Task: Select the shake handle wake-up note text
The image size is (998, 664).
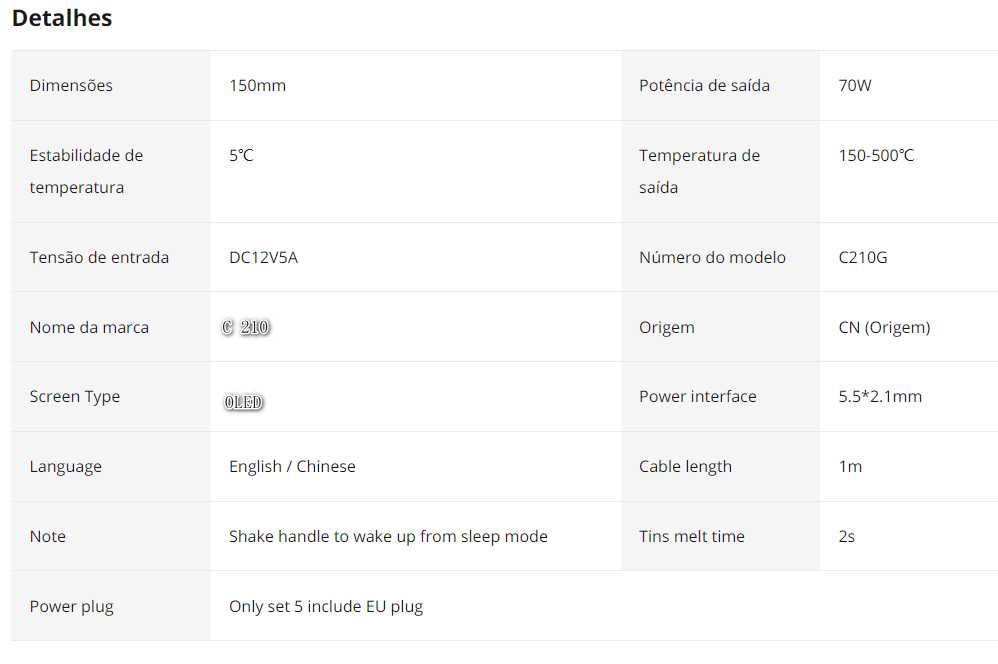Action: (388, 536)
